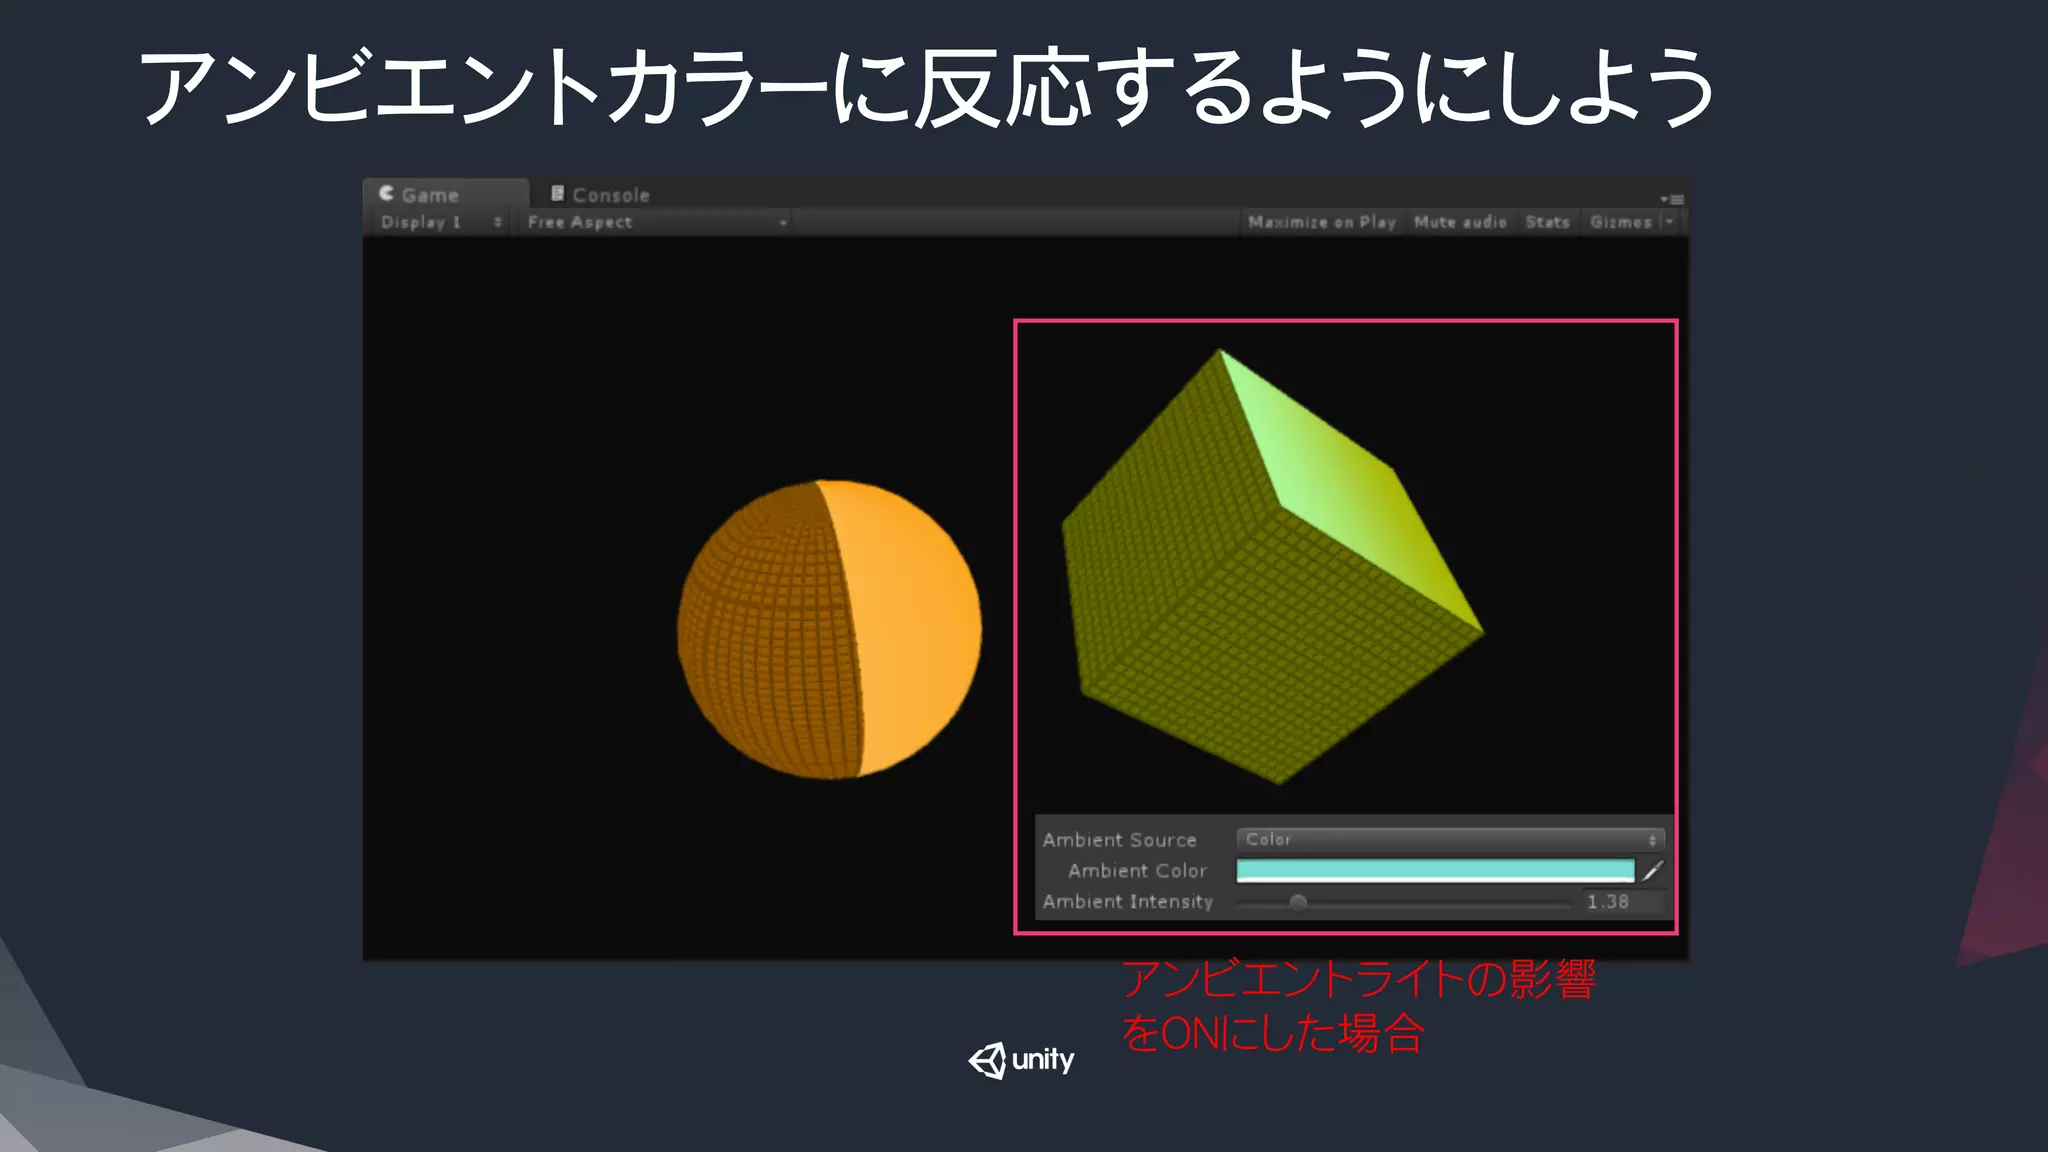Click the Unity logo at slide bottom
Viewport: 2048px width, 1152px height.
click(1021, 1060)
